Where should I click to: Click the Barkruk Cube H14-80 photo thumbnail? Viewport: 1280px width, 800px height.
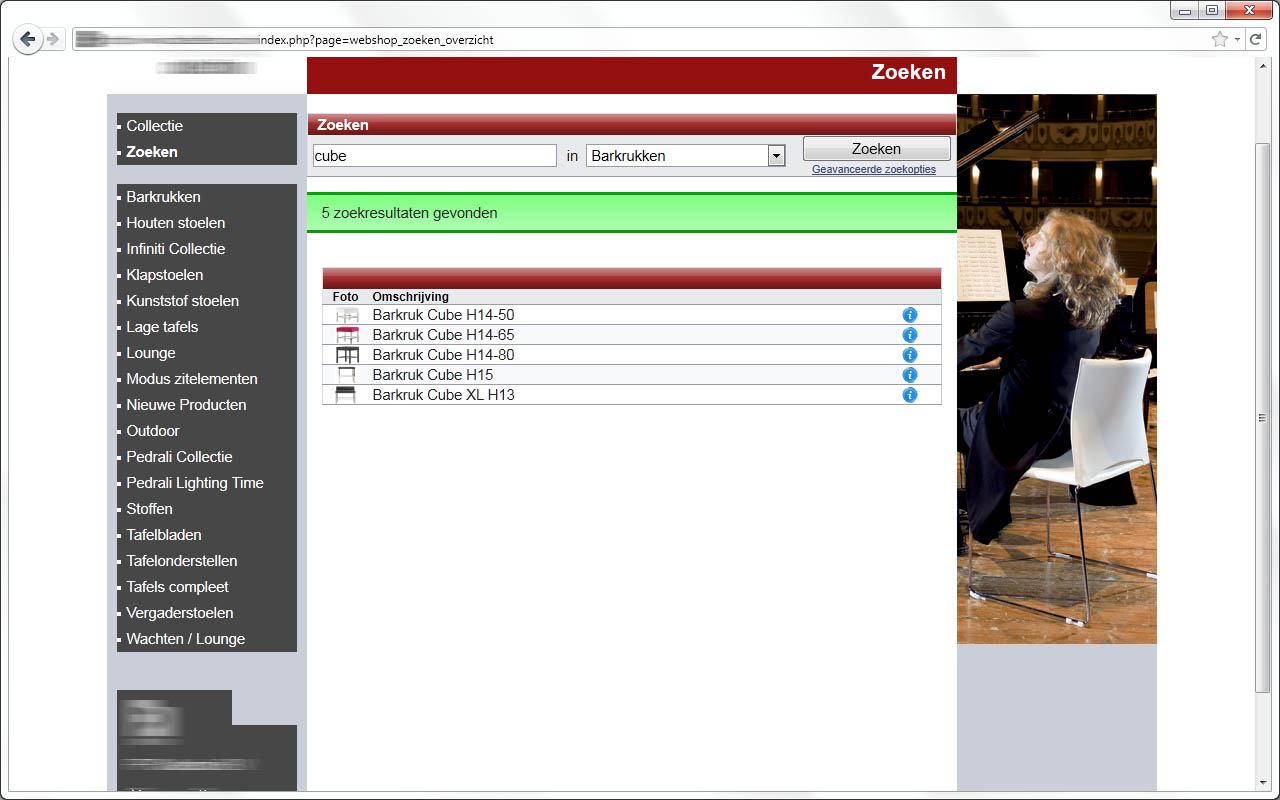point(346,355)
